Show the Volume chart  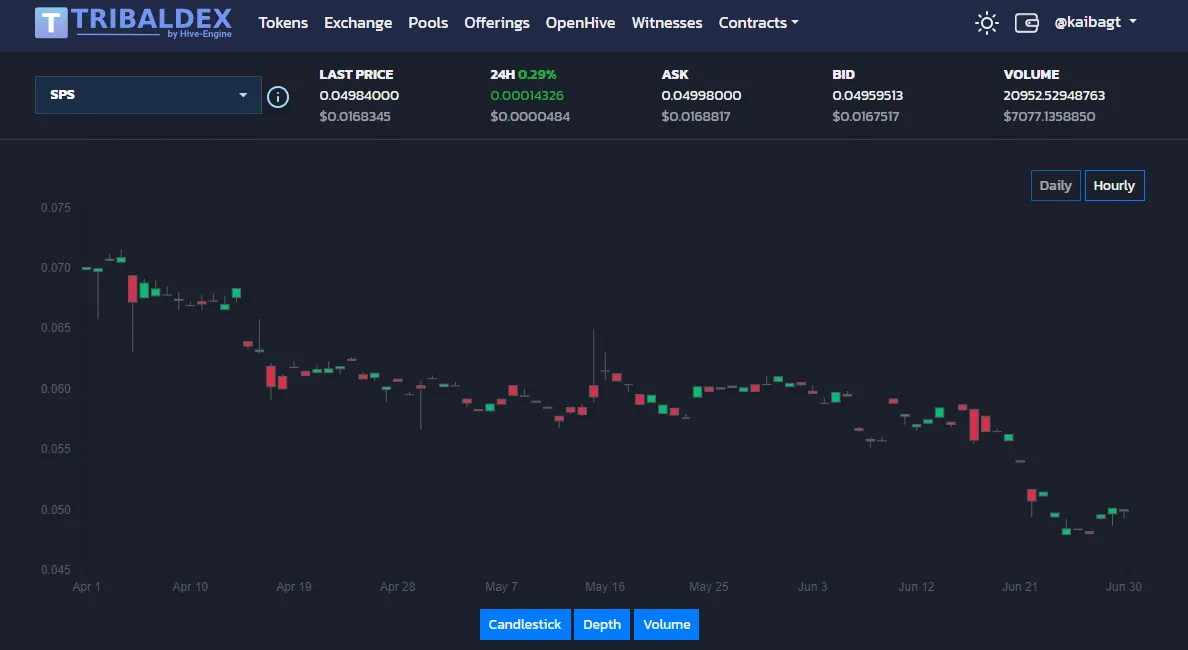[667, 624]
